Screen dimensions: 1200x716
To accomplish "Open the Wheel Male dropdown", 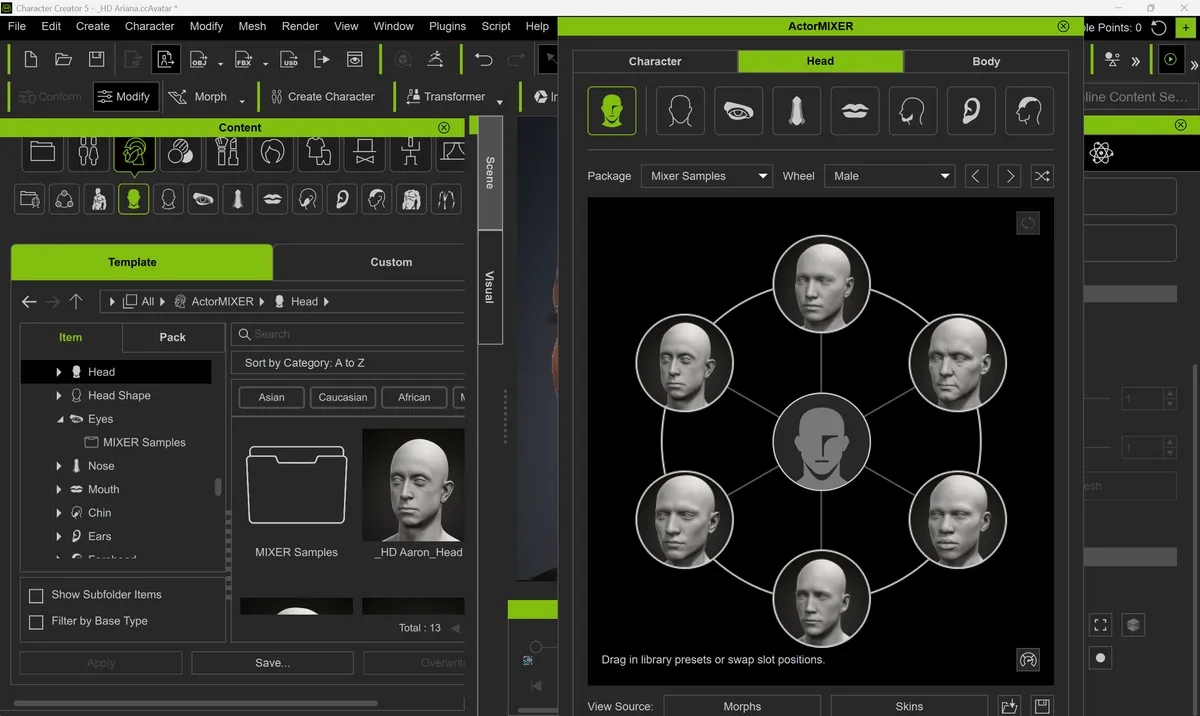I will 890,176.
